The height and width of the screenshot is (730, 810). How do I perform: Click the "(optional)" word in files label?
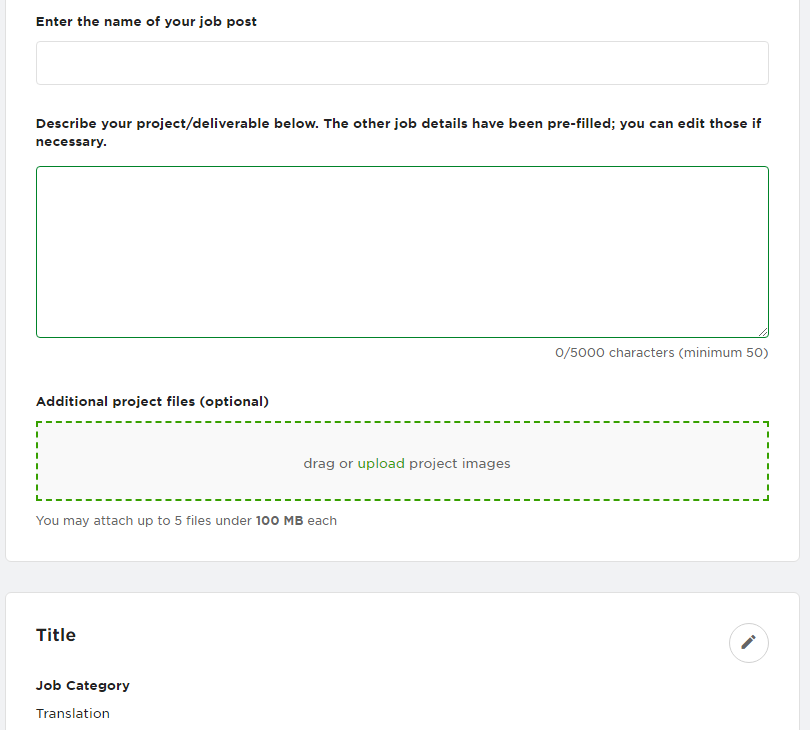[x=234, y=401]
